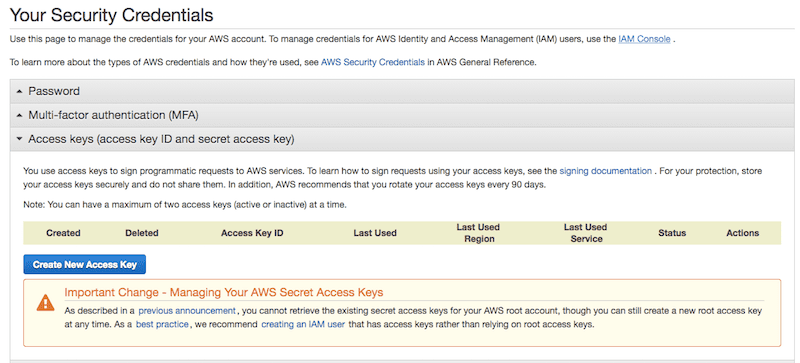Click the Last Used Service column header
Viewport: 800px width, 363px height.
pyautogui.click(x=585, y=233)
